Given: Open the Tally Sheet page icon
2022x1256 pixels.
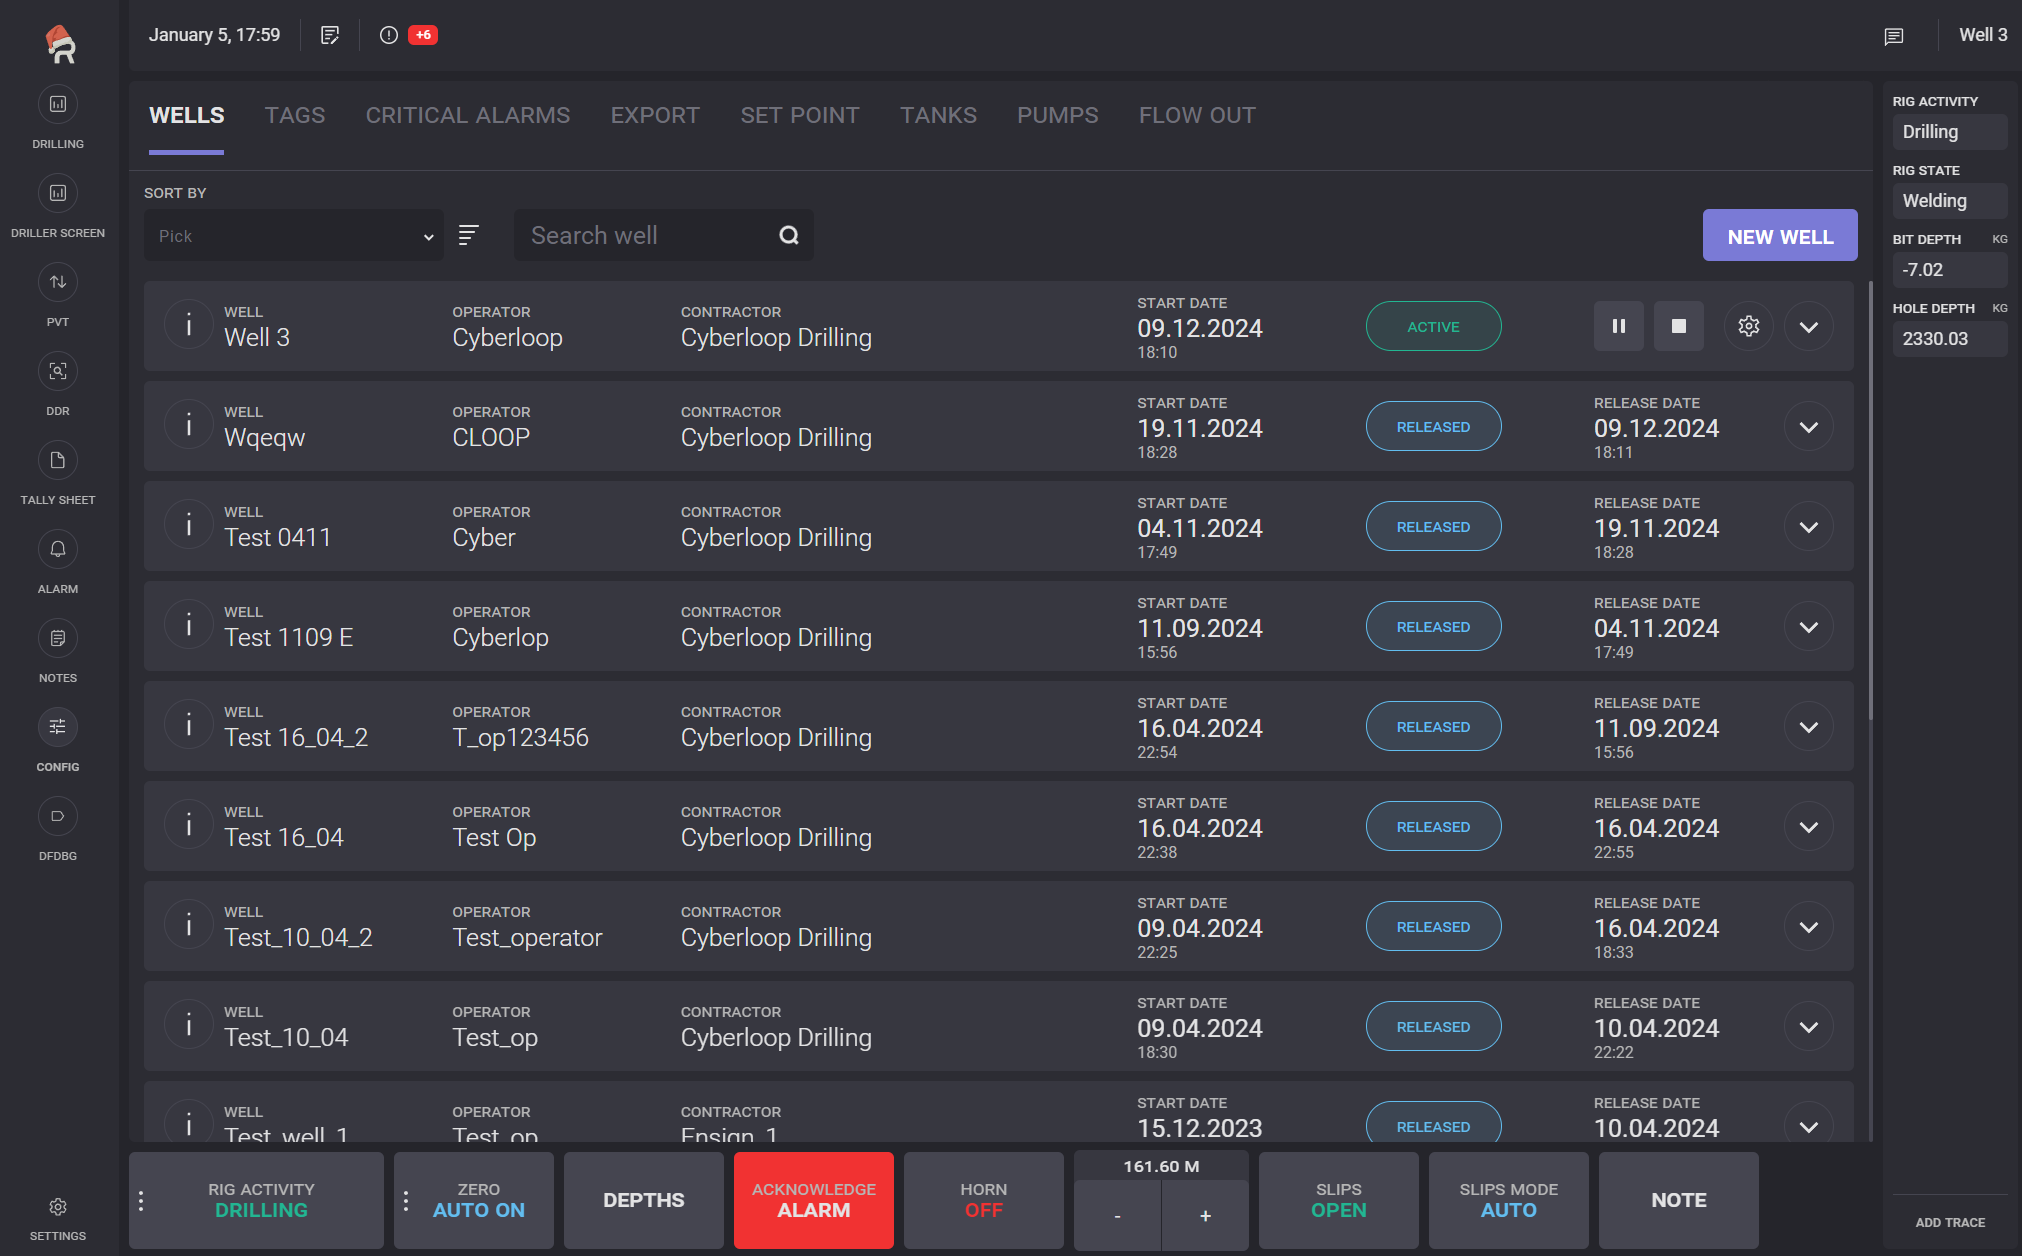Looking at the screenshot, I should click(x=58, y=461).
